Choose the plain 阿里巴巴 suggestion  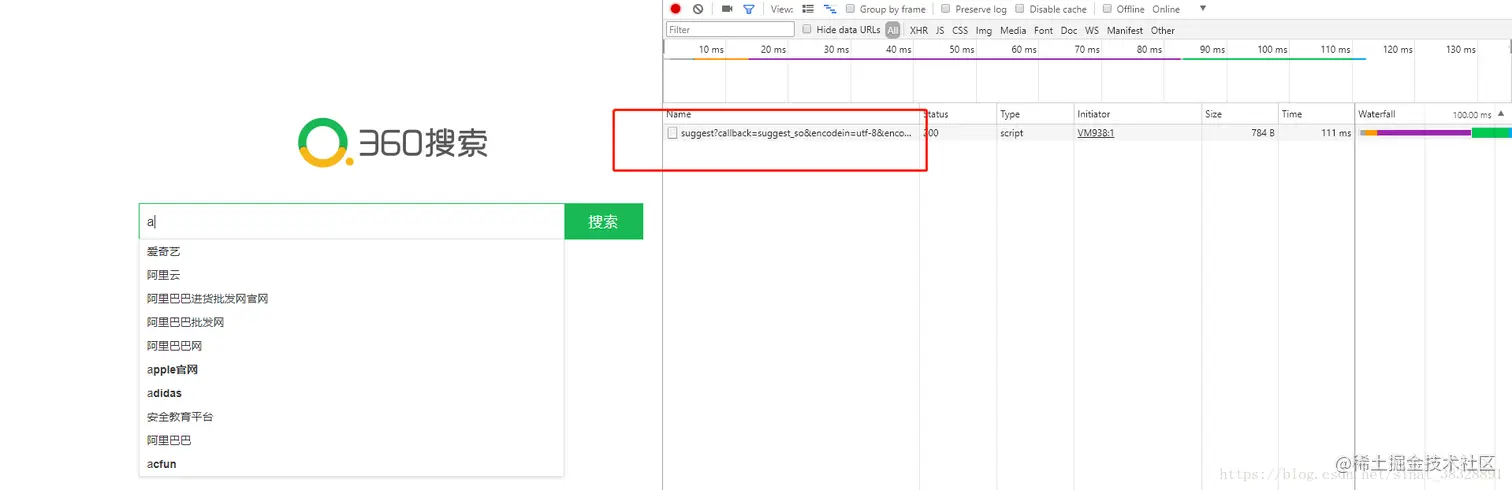point(351,440)
